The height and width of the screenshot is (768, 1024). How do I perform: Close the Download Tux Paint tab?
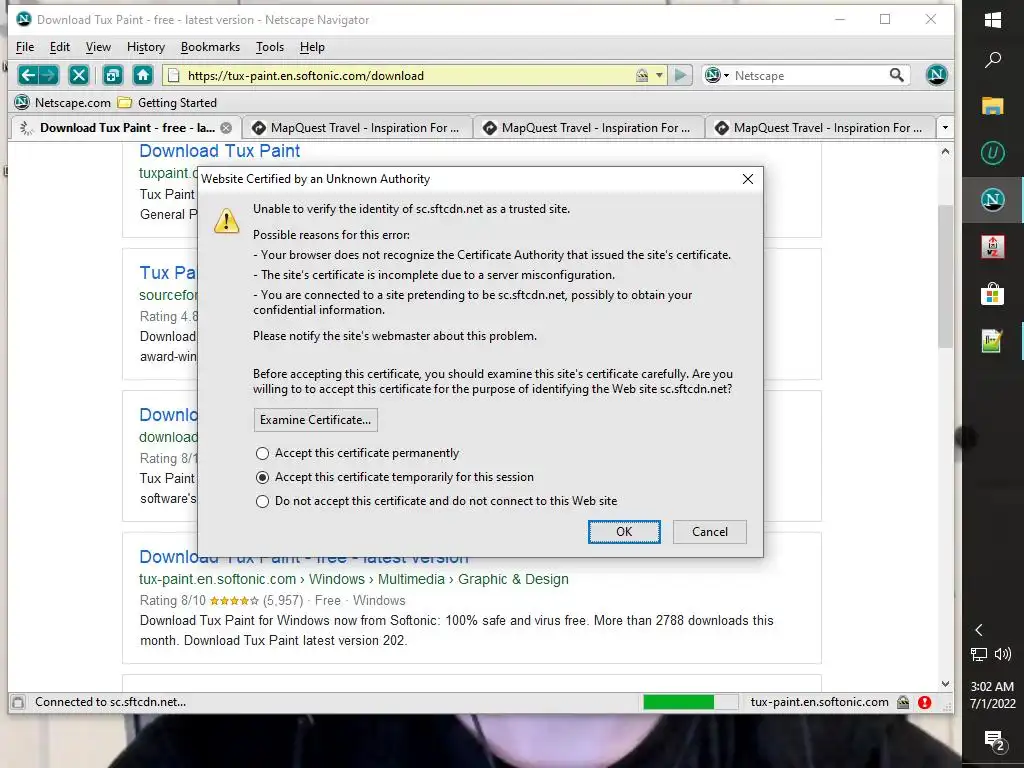click(x=226, y=128)
